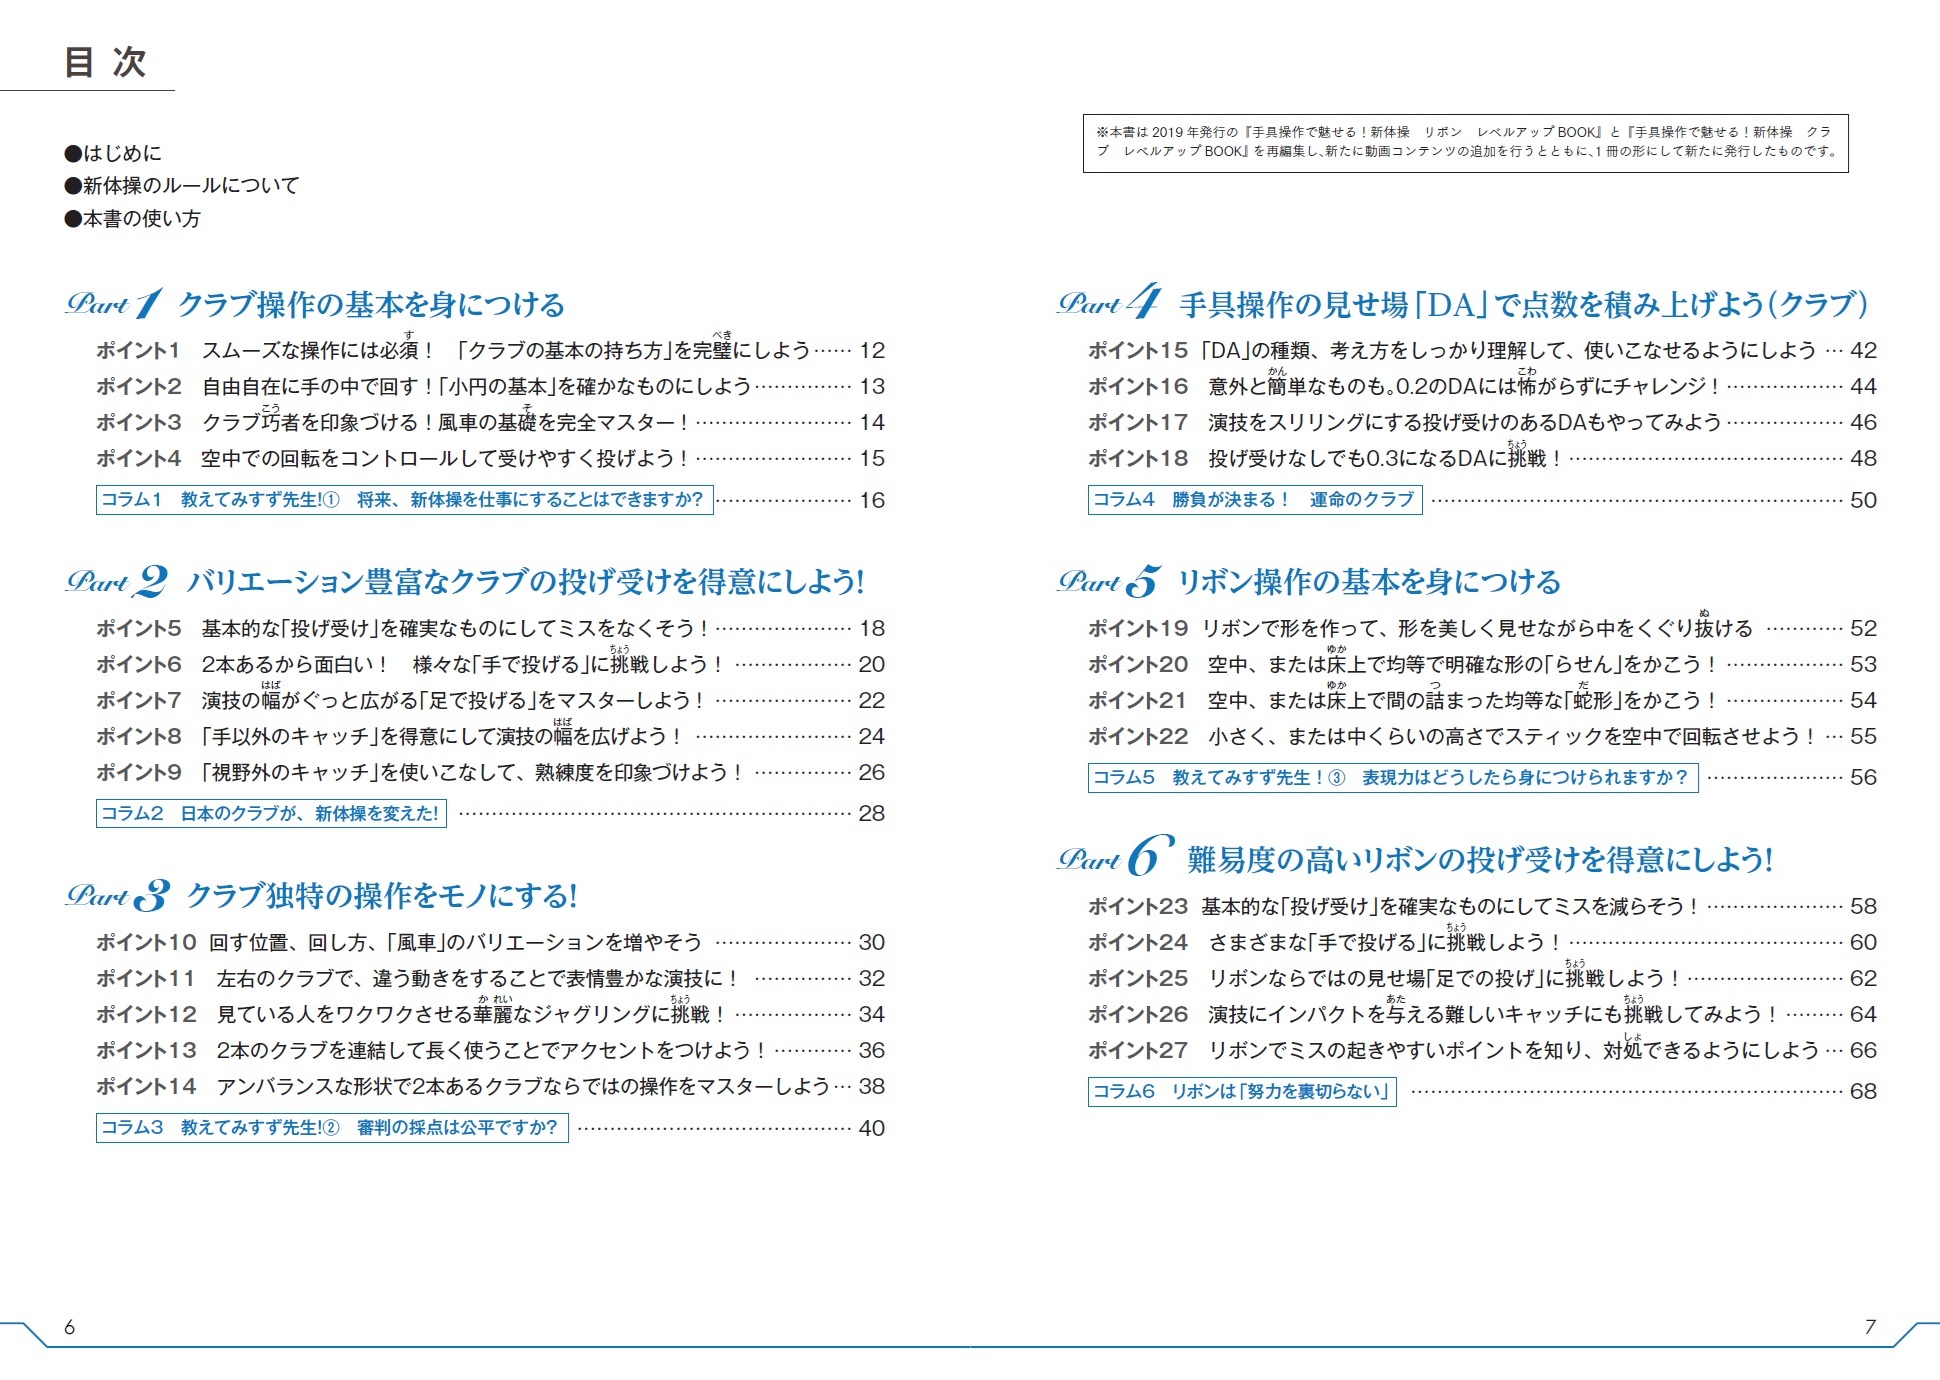Image resolution: width=1940 pixels, height=1380 pixels.
Task: Open コラム1 boxed entry
Action: point(404,500)
